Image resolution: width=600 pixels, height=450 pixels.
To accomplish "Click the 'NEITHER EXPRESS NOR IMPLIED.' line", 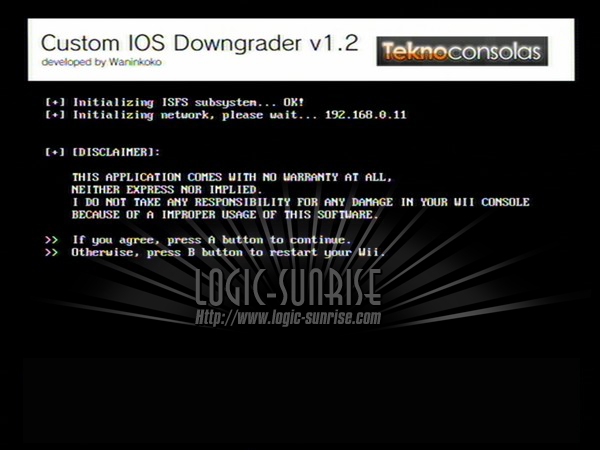I will 167,190.
